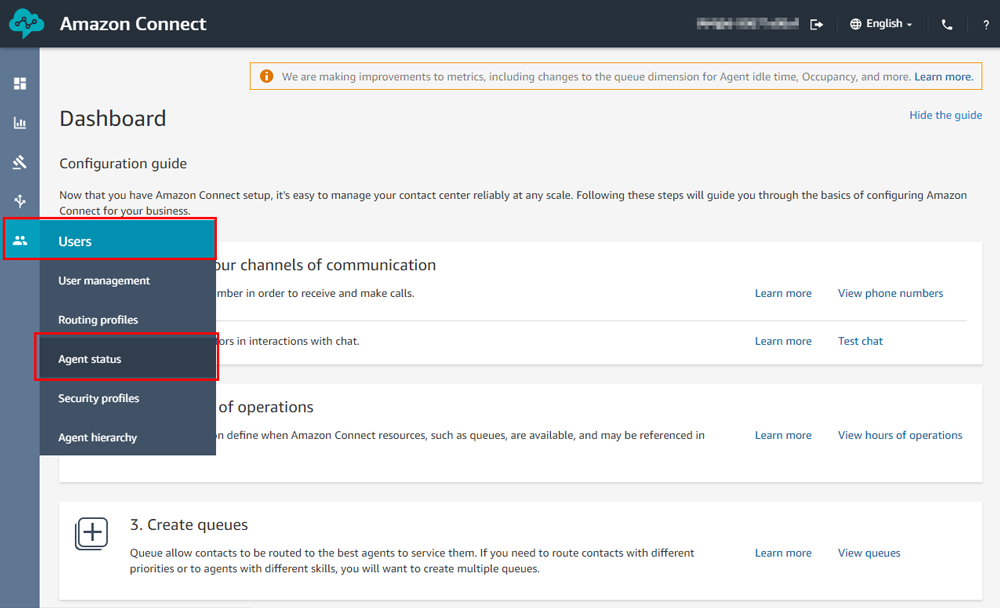
Task: Click the orange info icon in banner
Action: pos(267,77)
